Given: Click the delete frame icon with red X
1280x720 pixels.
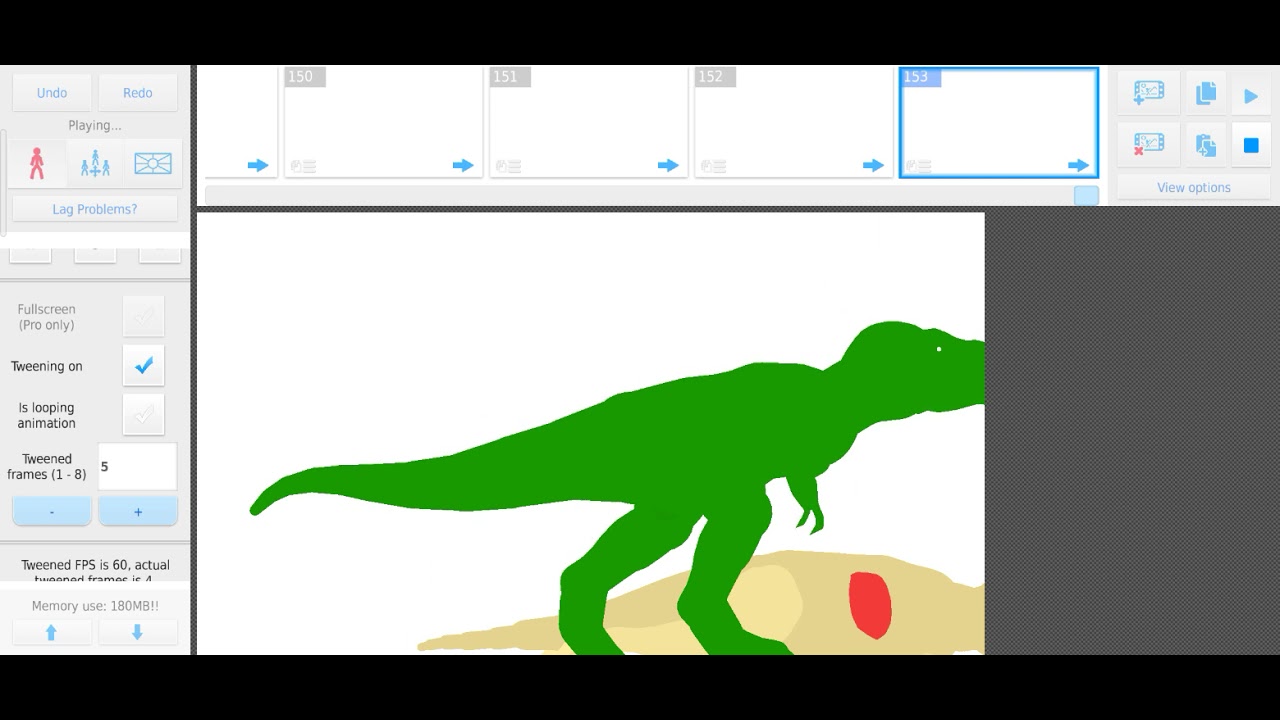Looking at the screenshot, I should tap(1148, 145).
